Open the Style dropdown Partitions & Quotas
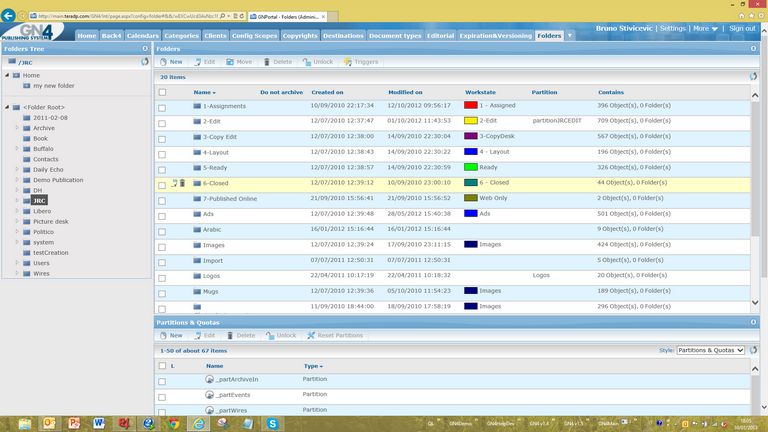 pos(710,350)
